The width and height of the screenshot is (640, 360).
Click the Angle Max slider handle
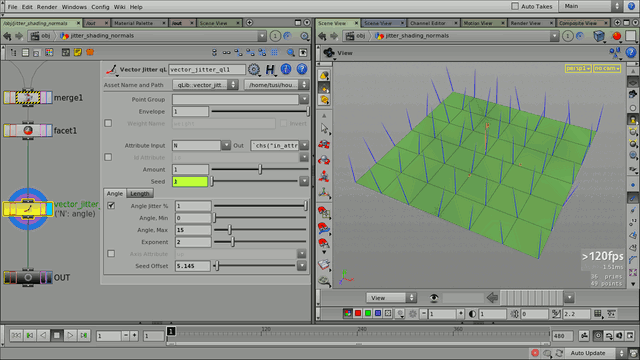230,230
